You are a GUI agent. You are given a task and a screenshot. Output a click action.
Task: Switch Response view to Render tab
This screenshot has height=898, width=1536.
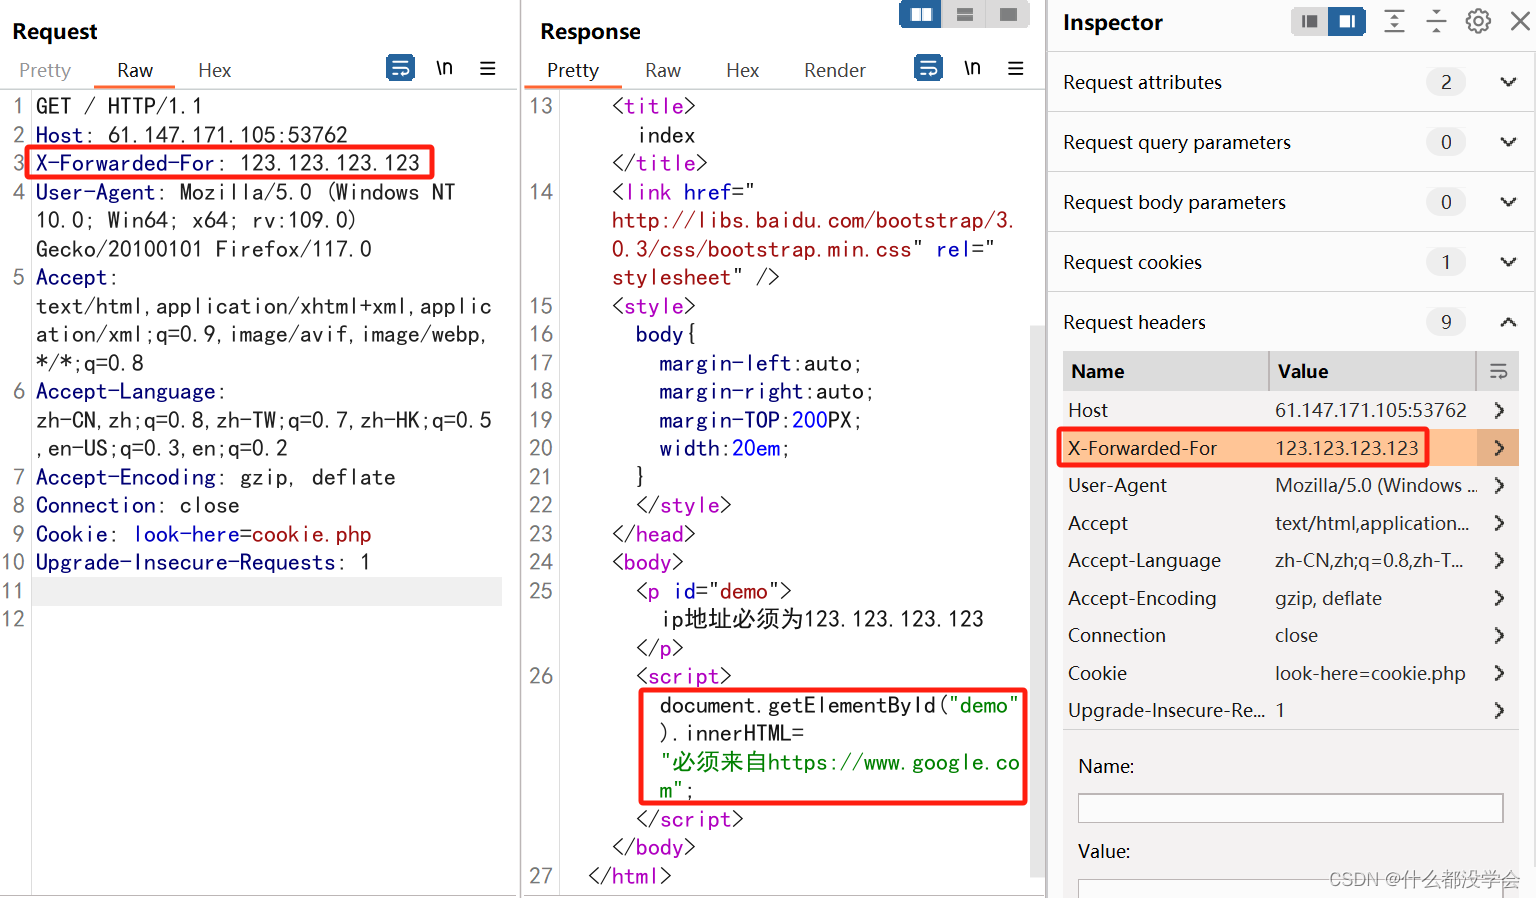835,70
